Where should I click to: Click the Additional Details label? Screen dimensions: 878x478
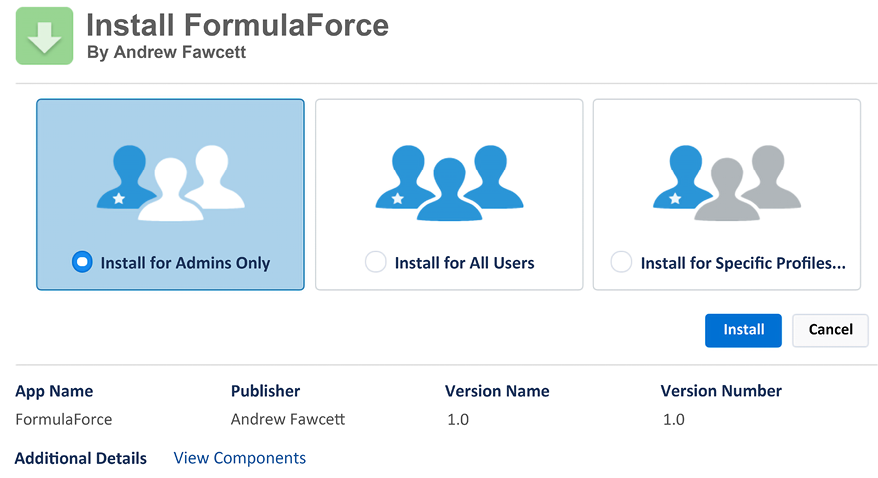point(81,458)
